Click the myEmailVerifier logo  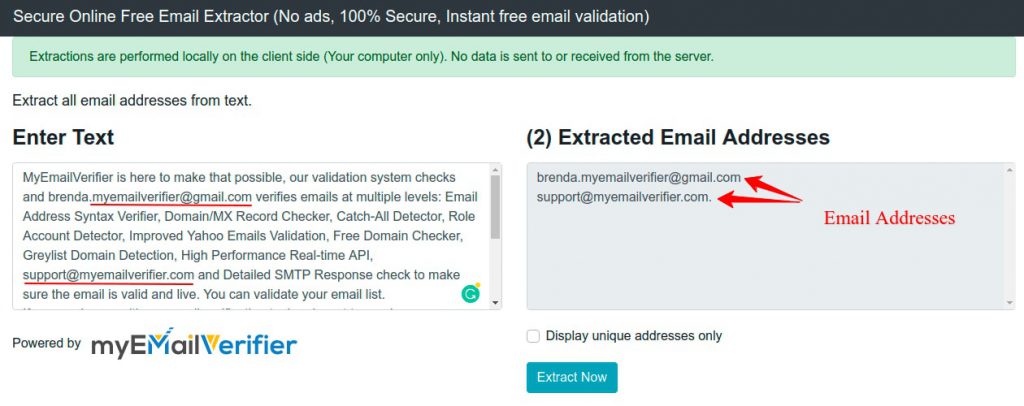194,343
